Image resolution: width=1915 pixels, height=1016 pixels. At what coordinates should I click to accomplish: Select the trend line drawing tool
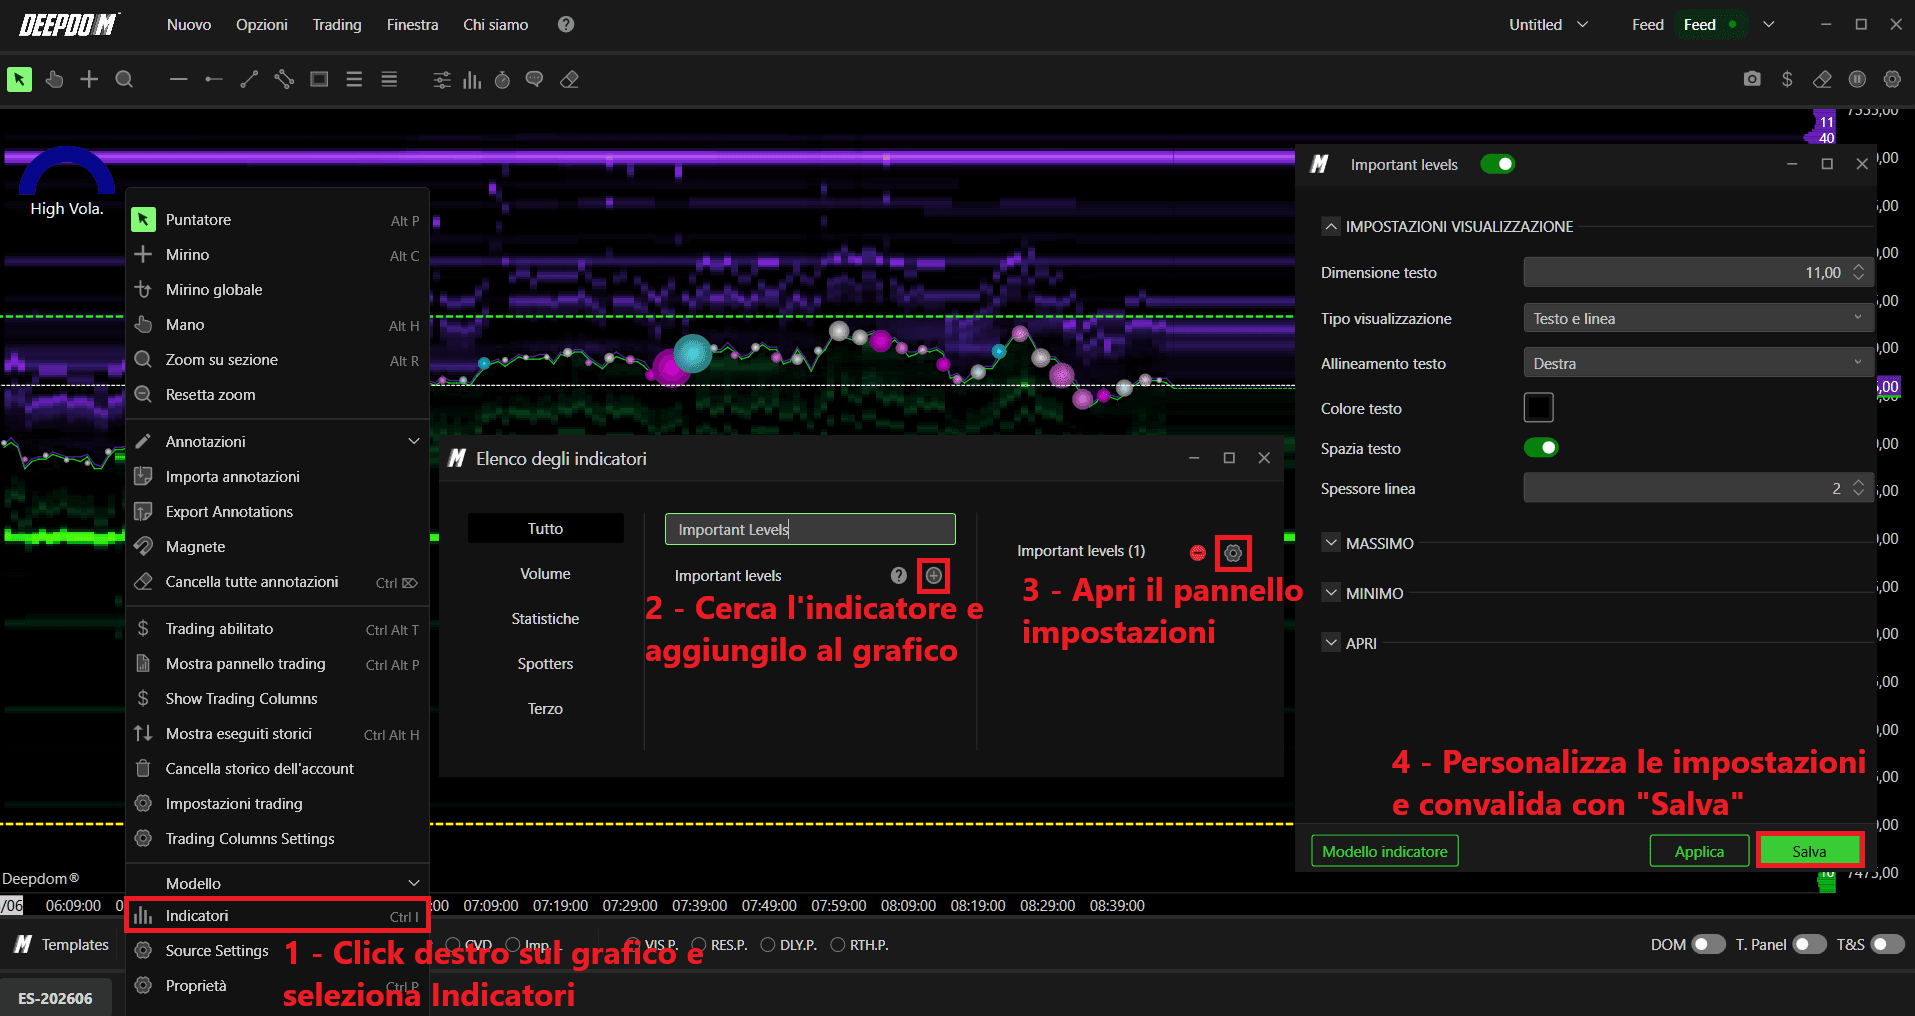click(x=249, y=79)
